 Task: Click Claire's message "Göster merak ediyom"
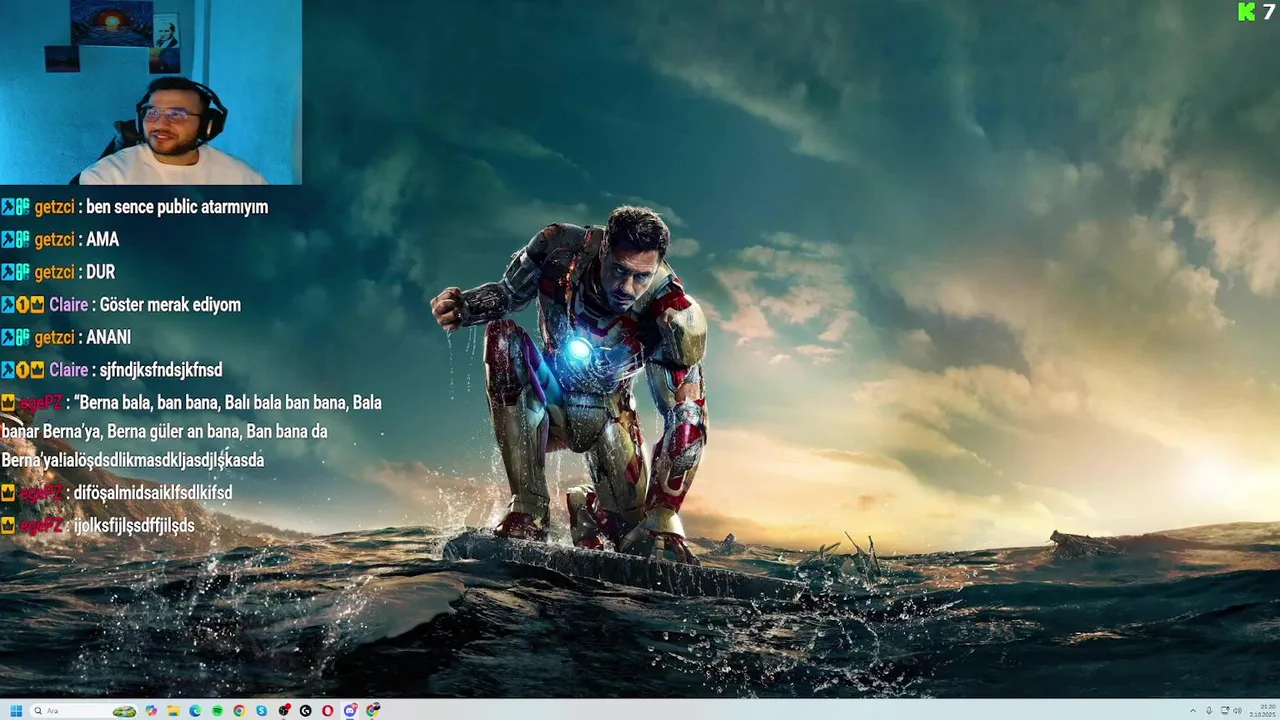pos(170,305)
